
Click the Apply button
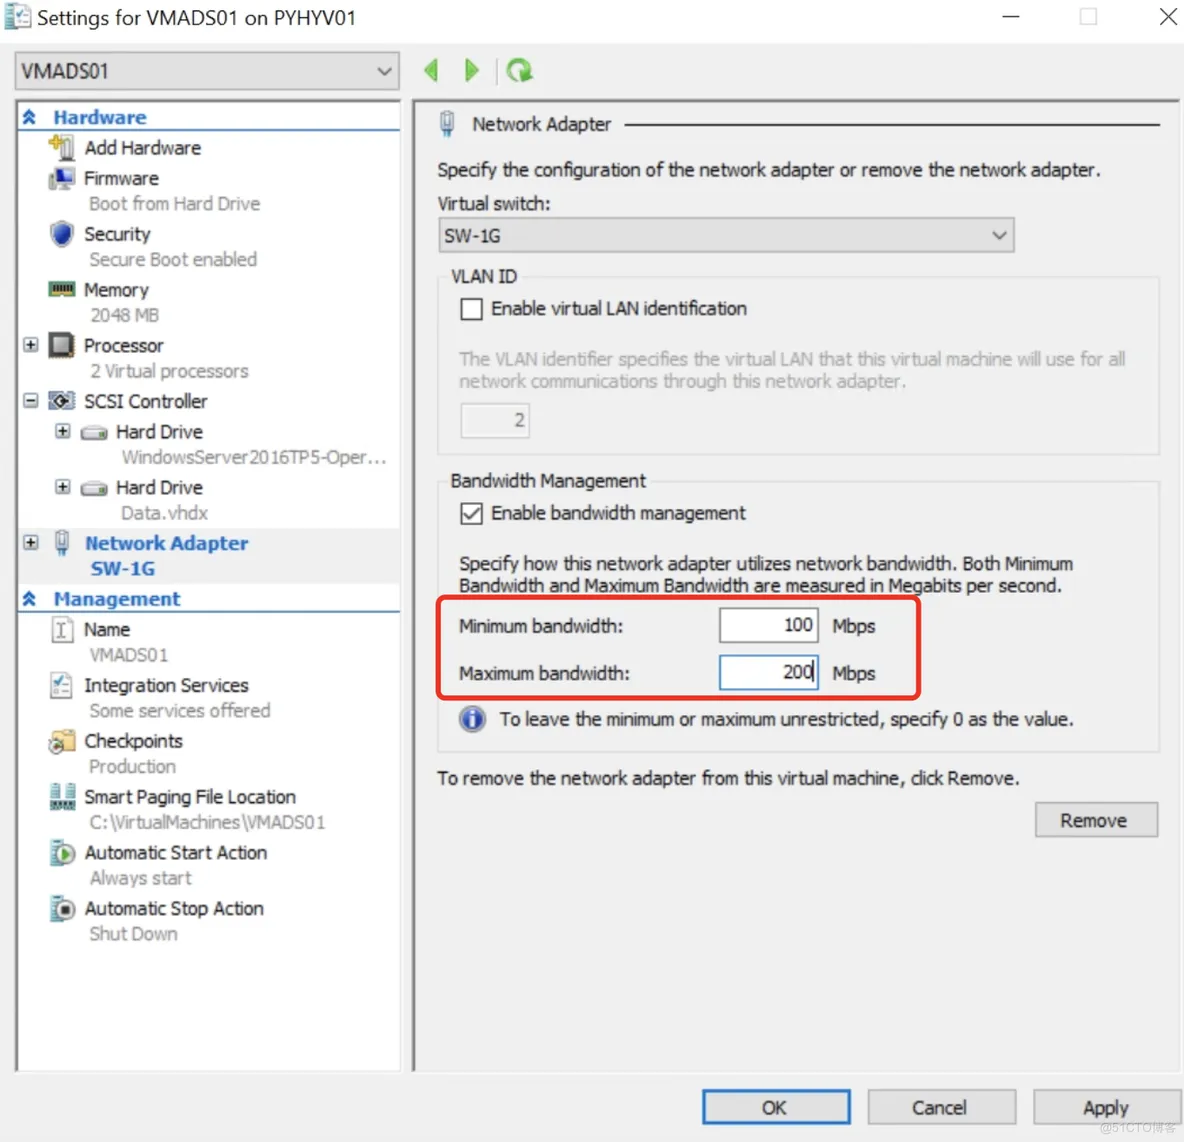click(x=1105, y=1107)
